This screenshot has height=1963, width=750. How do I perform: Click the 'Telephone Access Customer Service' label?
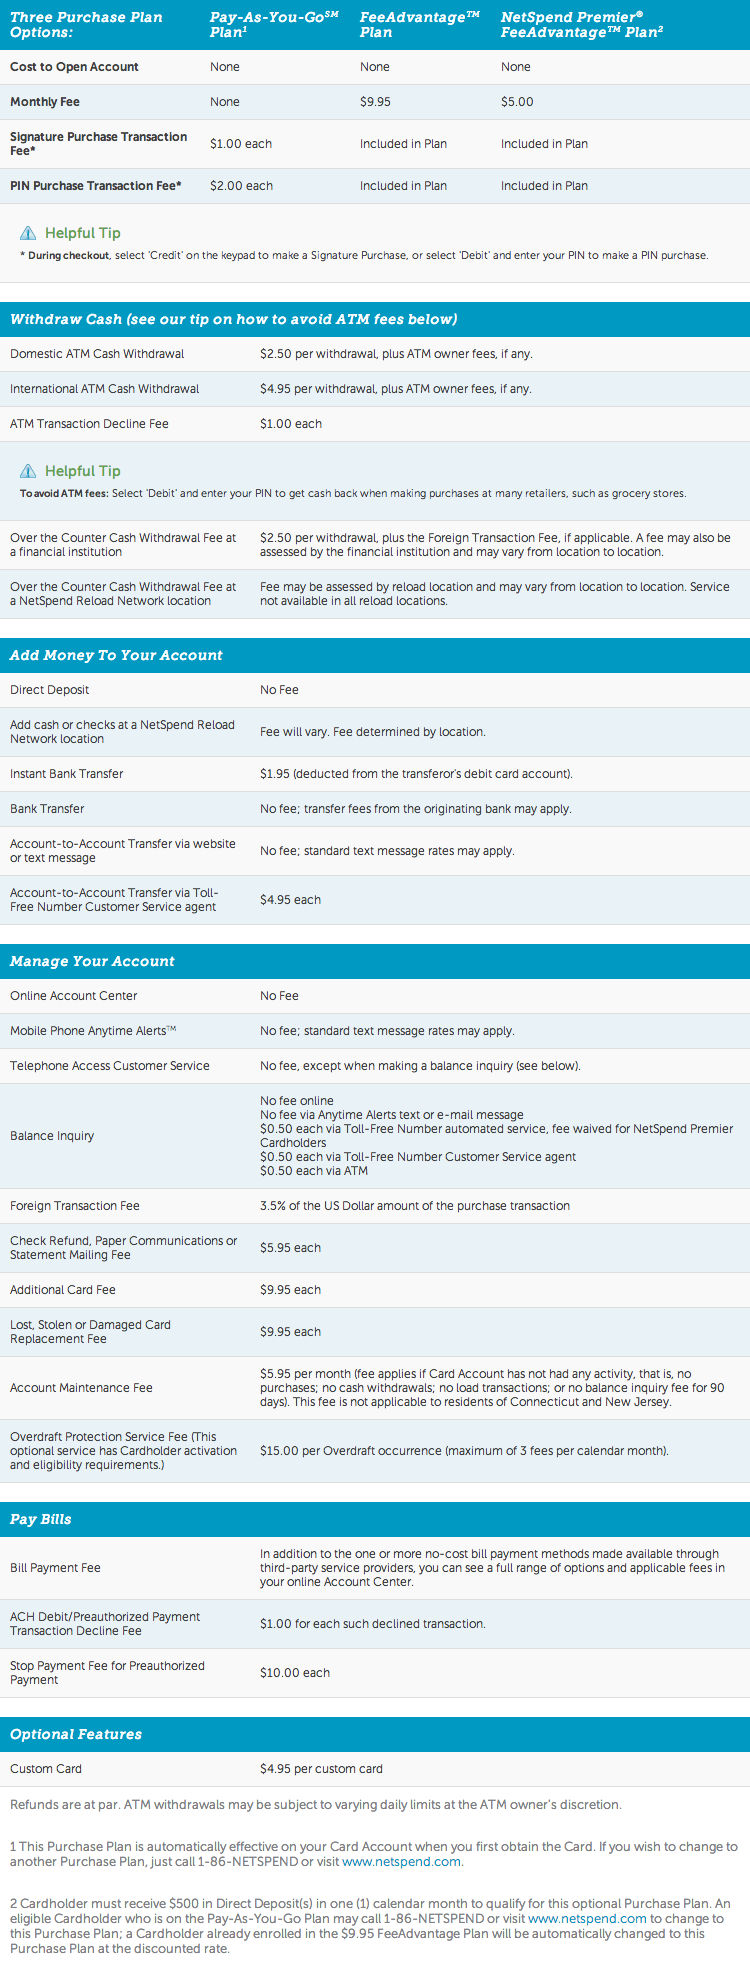pyautogui.click(x=110, y=1066)
